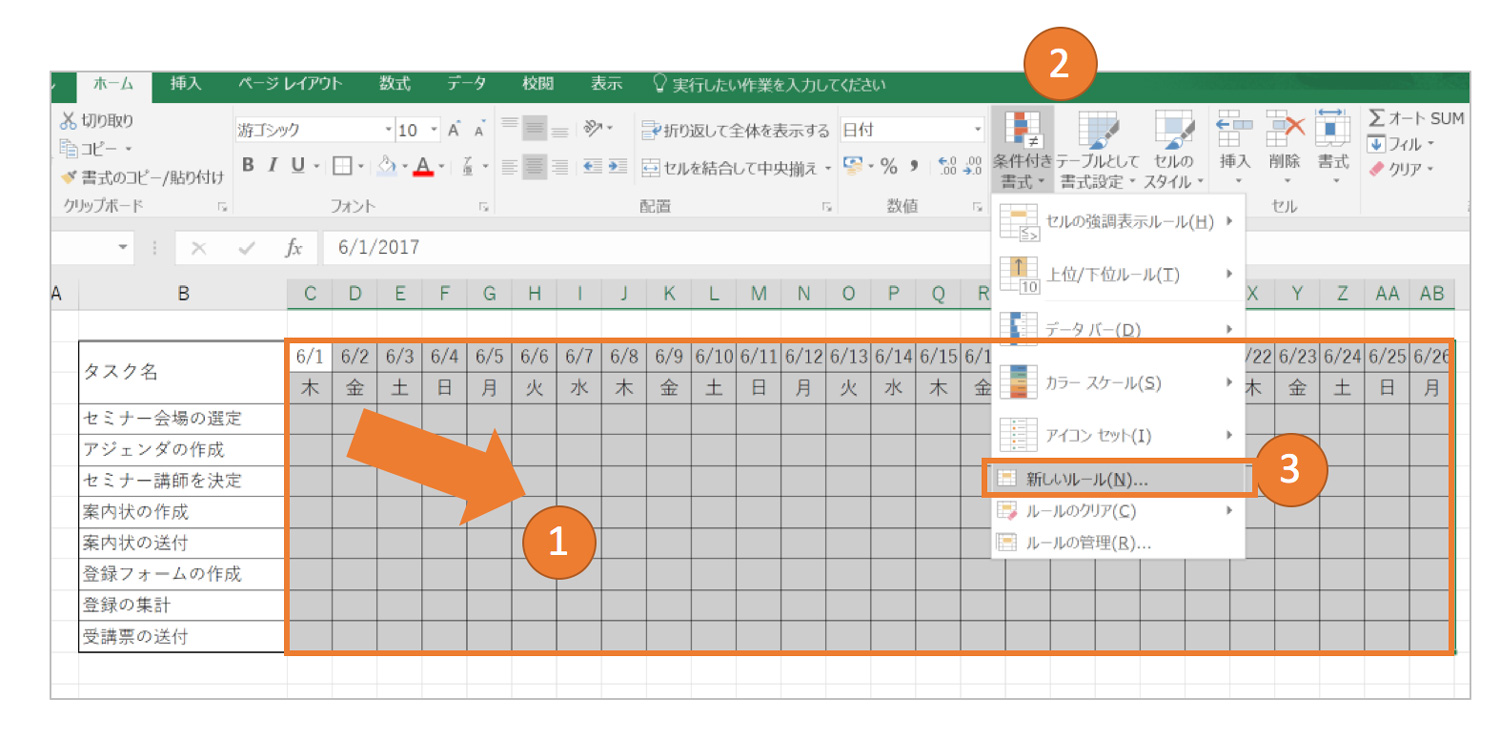The image size is (1500, 740).
Task: Open カラー スケール(S) submenu
Action: pyautogui.click(x=1118, y=382)
